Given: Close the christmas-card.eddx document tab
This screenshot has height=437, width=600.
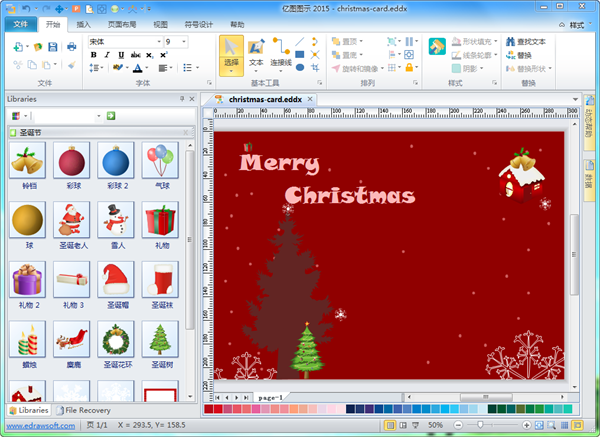Looking at the screenshot, I should pyautogui.click(x=310, y=99).
